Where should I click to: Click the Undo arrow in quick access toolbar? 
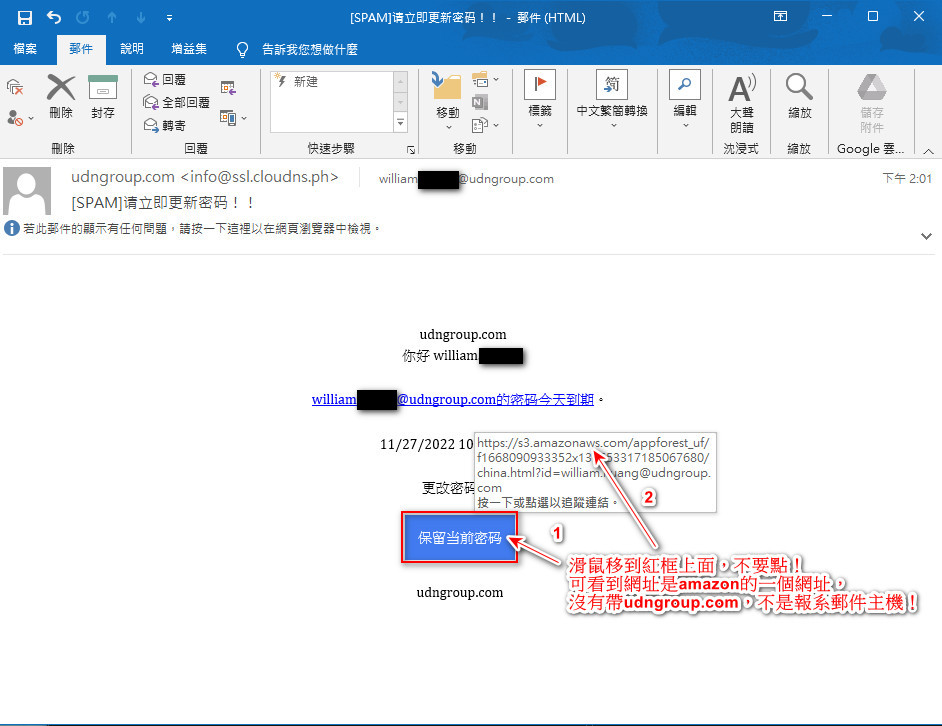coord(54,17)
